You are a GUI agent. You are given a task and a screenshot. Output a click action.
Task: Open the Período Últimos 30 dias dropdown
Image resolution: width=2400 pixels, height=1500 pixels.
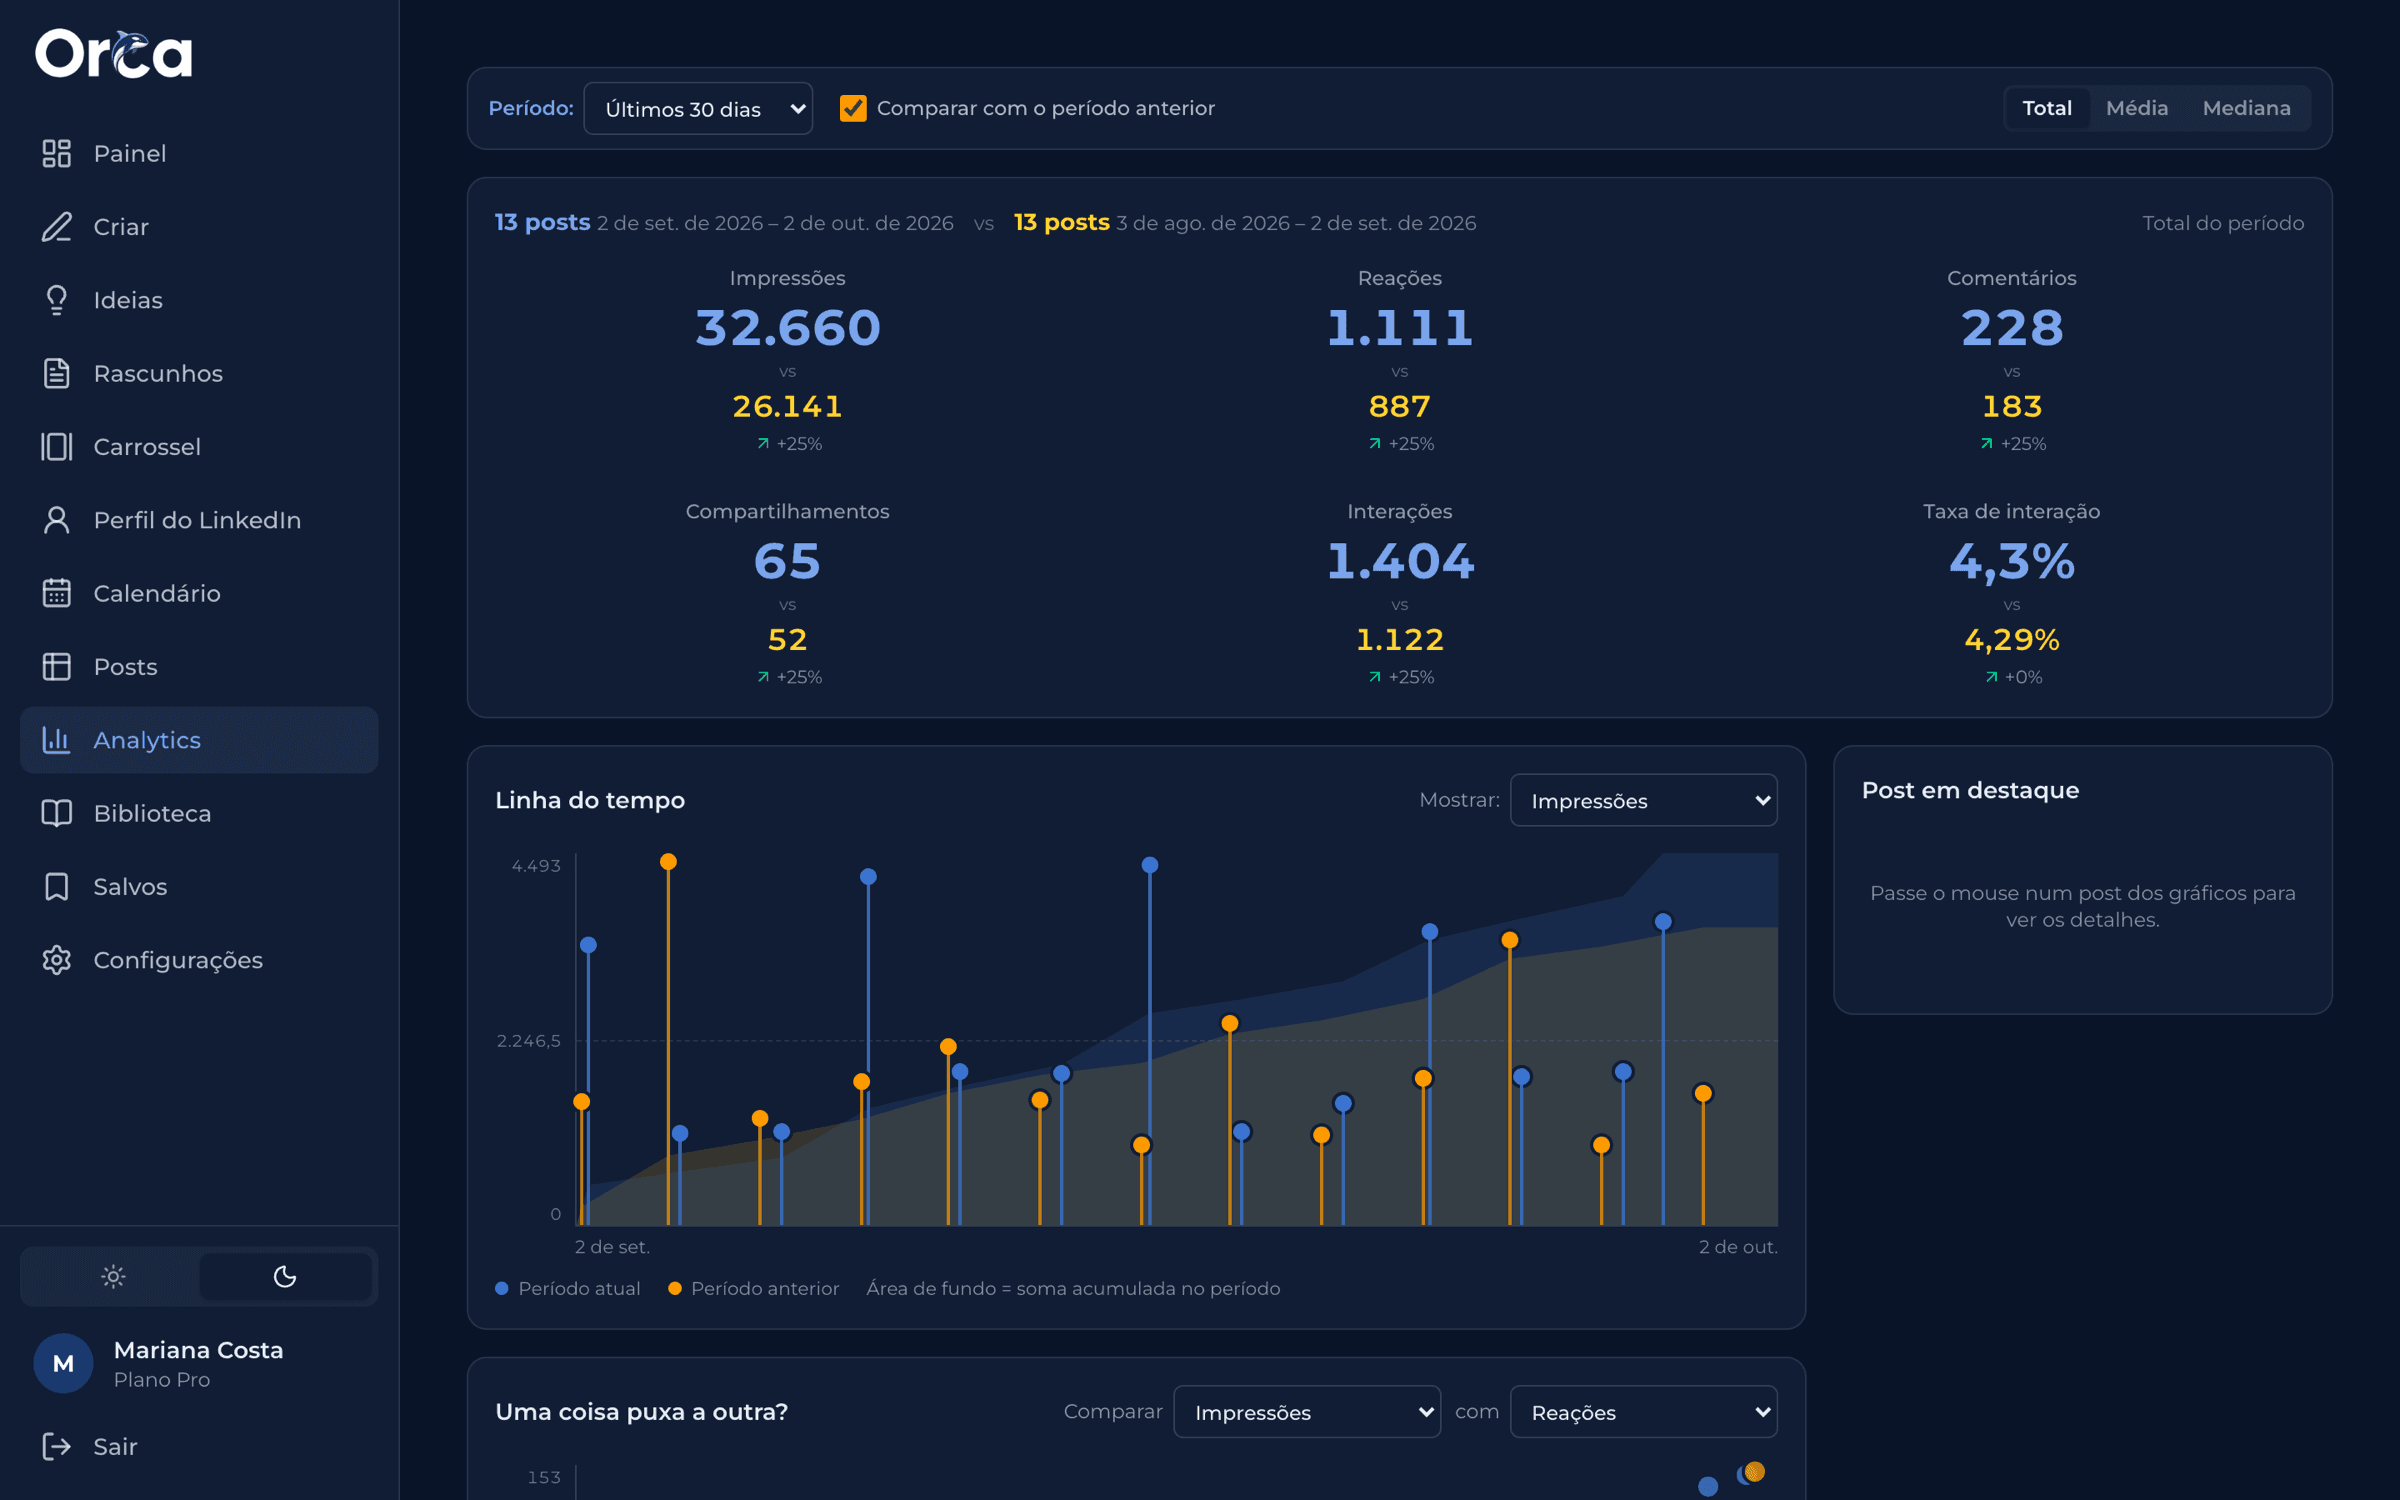point(698,109)
